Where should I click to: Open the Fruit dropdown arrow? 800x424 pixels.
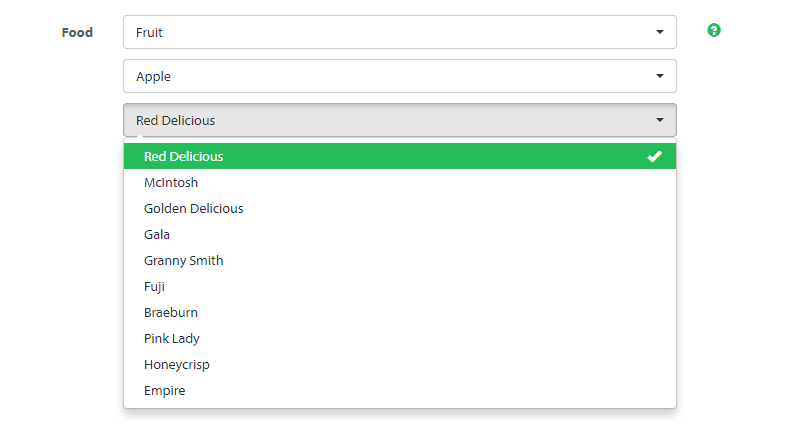click(x=660, y=32)
